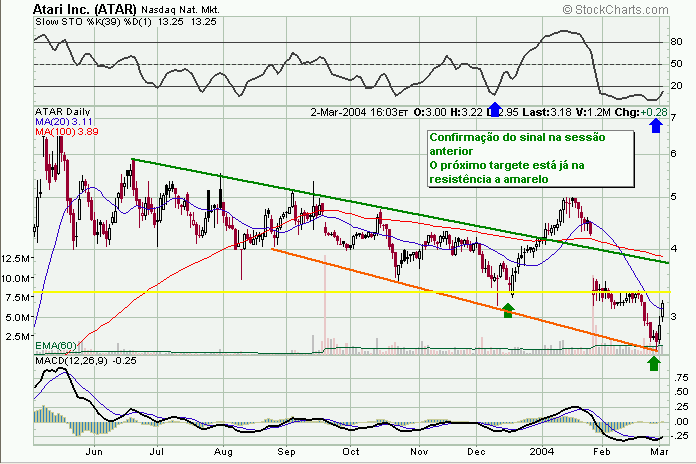Viewport: 696px width, 464px height.
Task: Click the Oct label on date axis
Action: point(351,452)
